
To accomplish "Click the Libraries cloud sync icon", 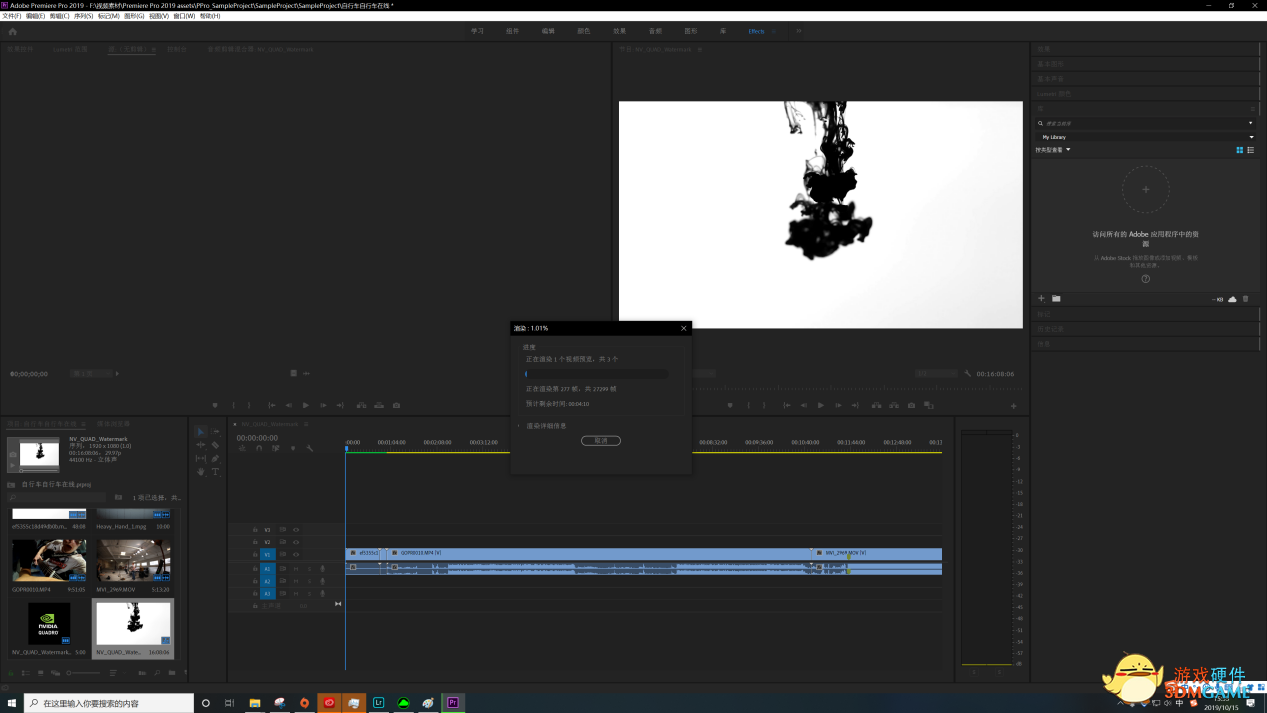I will tap(1232, 298).
